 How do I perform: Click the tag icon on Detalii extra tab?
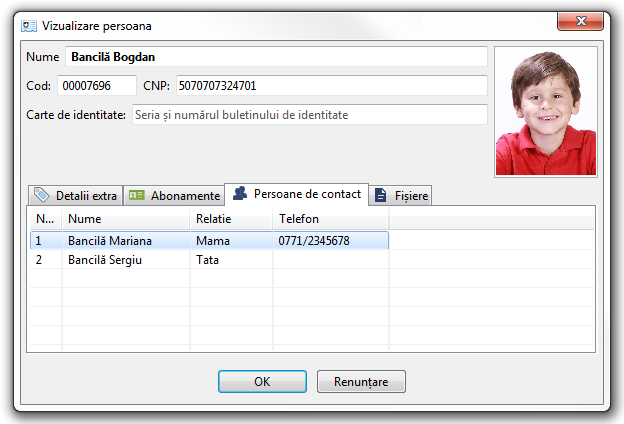[x=41, y=195]
